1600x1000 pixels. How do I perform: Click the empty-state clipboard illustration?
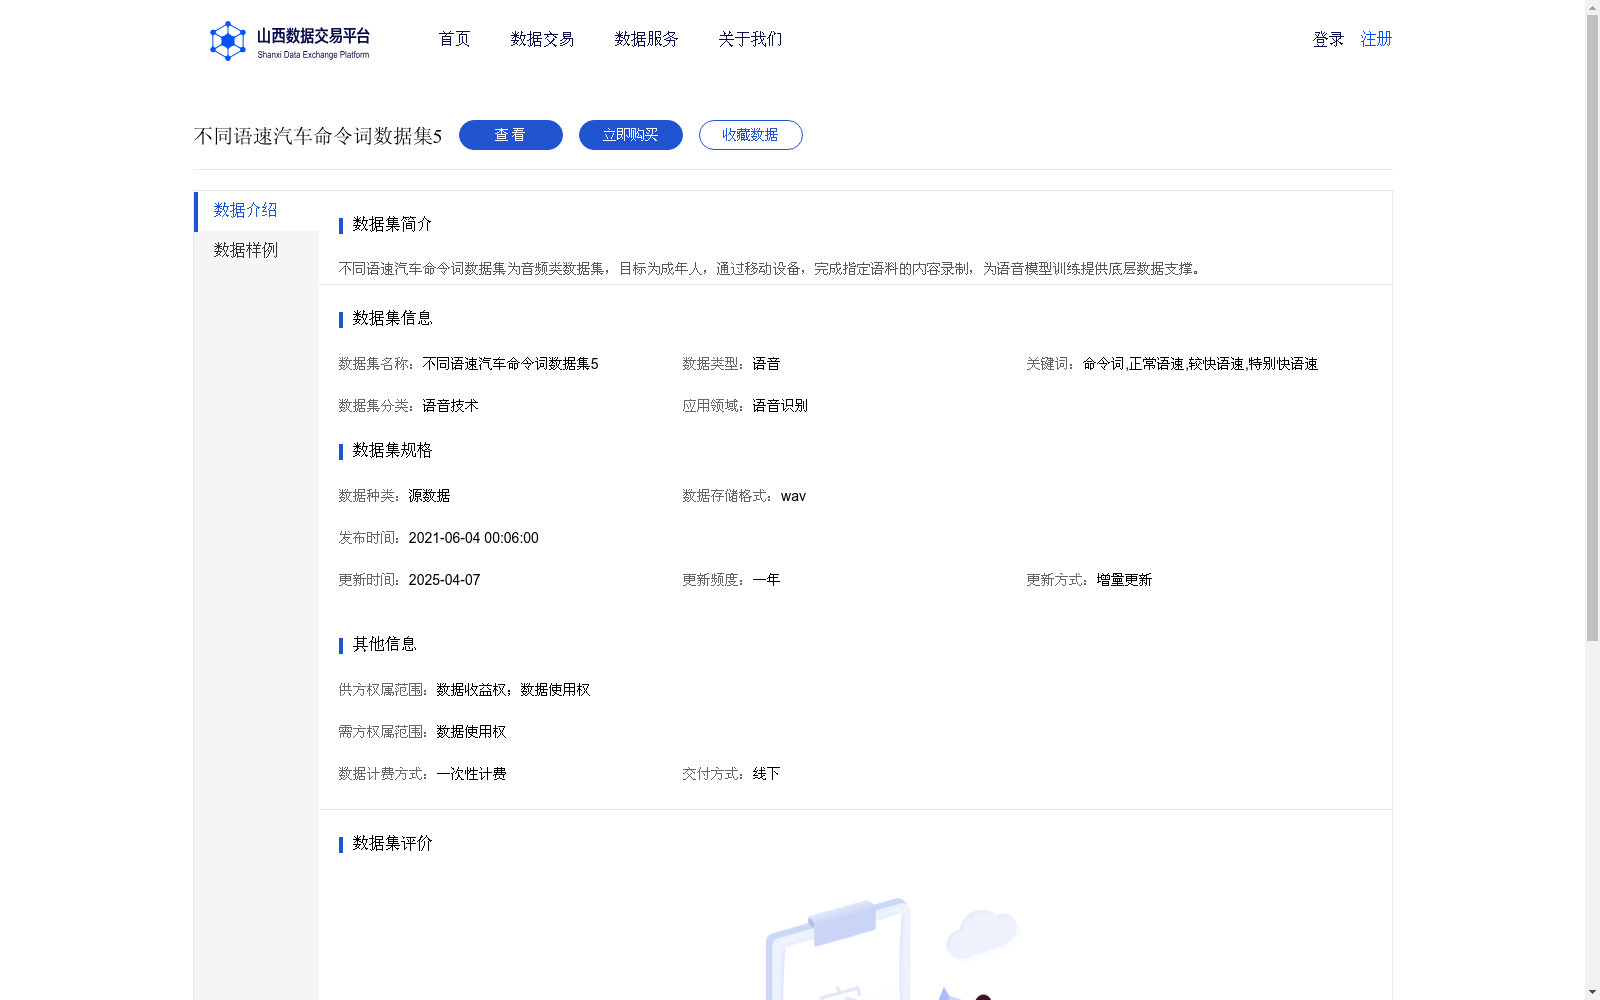coord(890,948)
